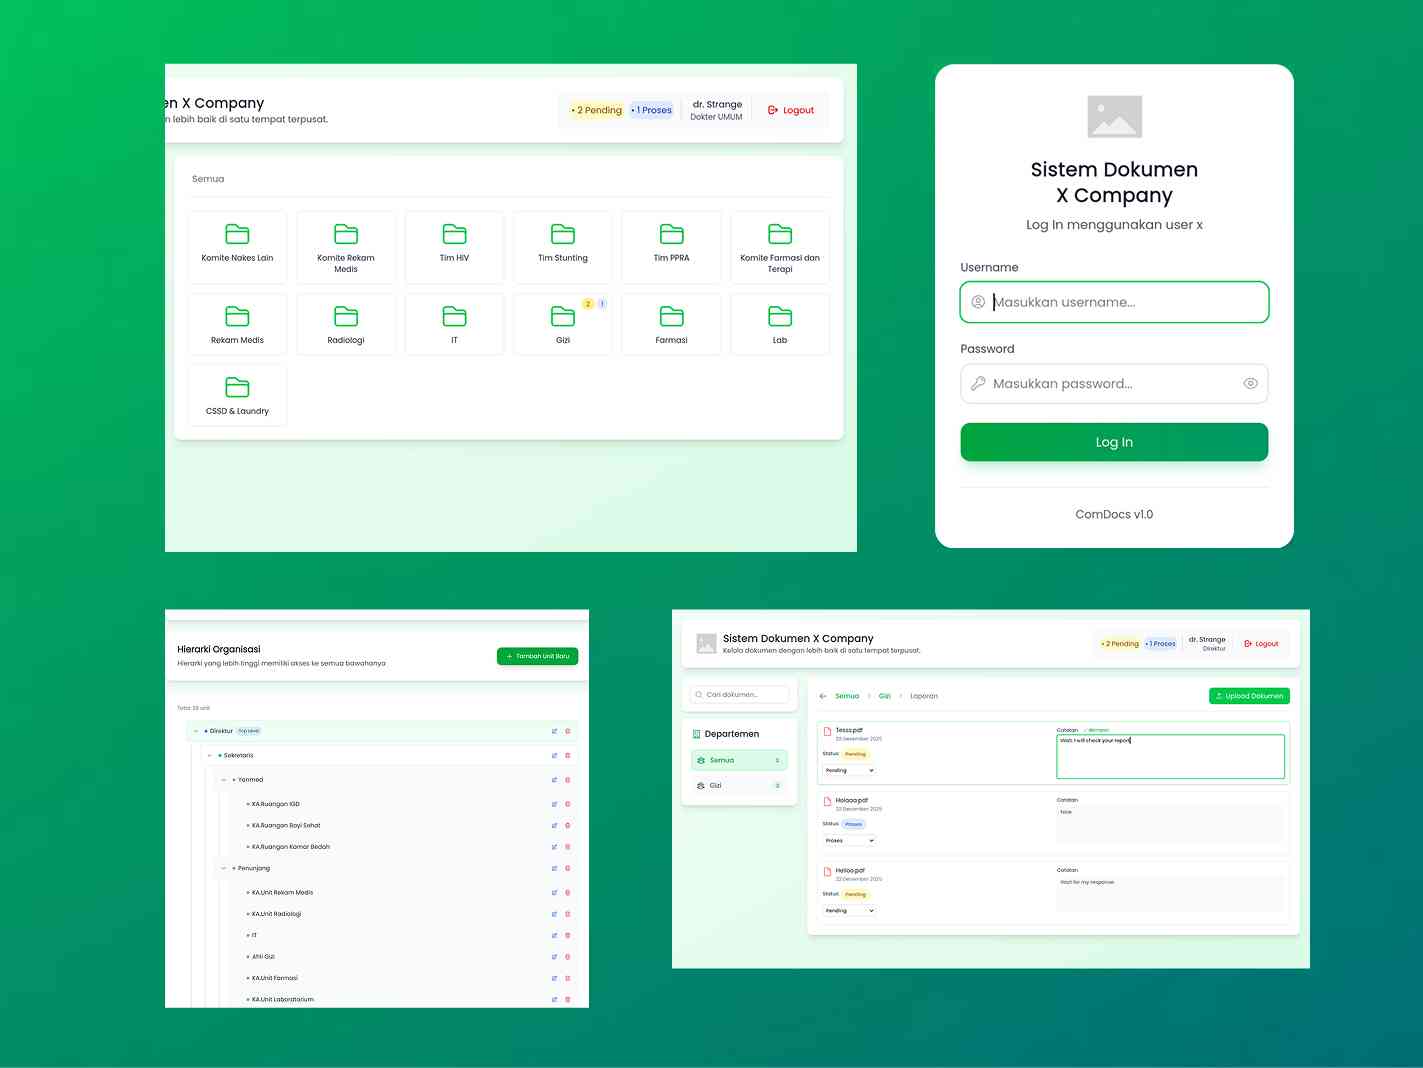Image resolution: width=1423 pixels, height=1068 pixels.
Task: Collapse the Yanmed tree node
Action: (223, 780)
